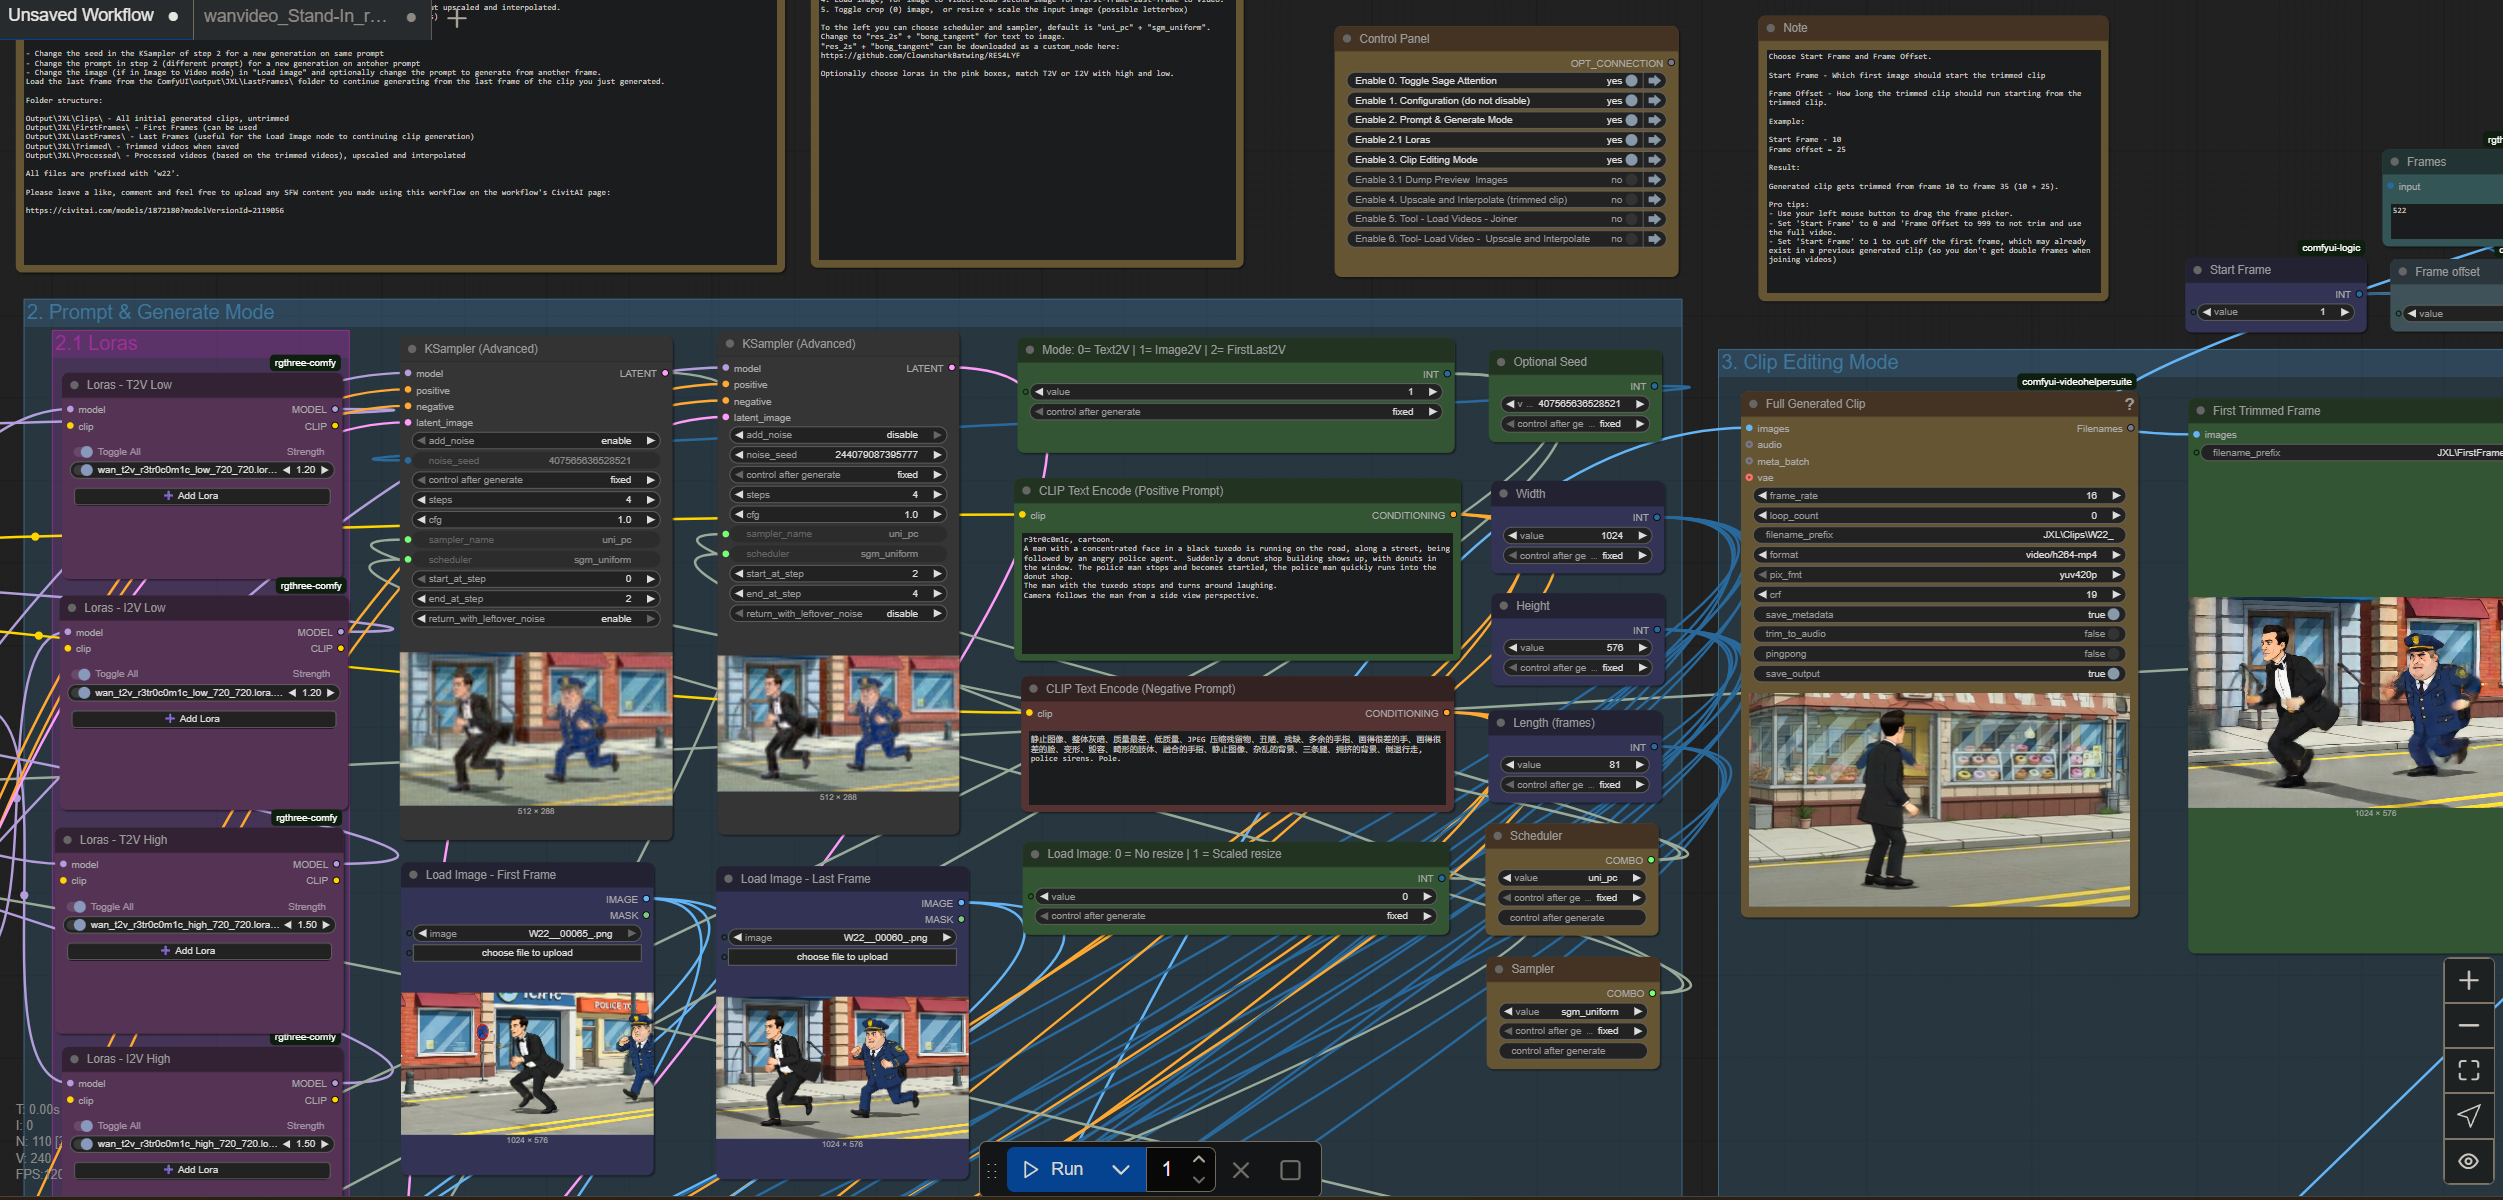Toggle Enable 0. Toggle Sage Attention switch
The width and height of the screenshot is (2503, 1200).
(x=1631, y=81)
